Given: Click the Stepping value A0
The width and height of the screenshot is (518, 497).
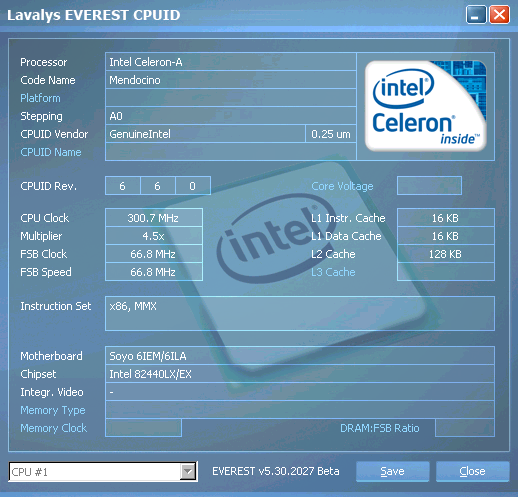Looking at the screenshot, I should 231,116.
